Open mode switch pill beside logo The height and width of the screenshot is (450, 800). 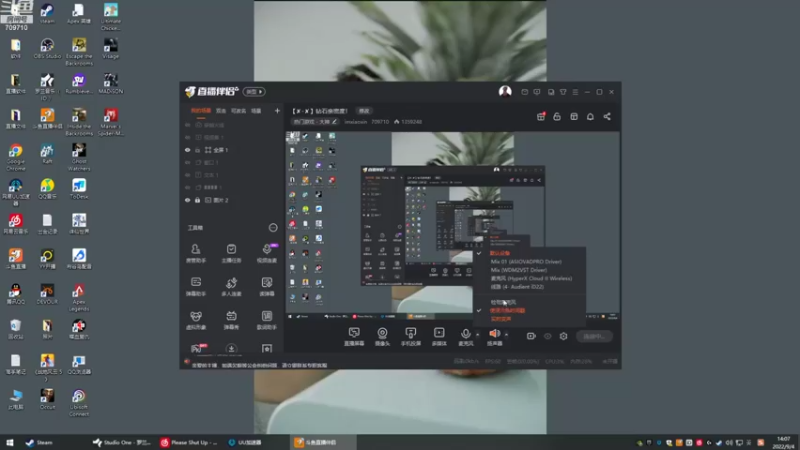(254, 92)
